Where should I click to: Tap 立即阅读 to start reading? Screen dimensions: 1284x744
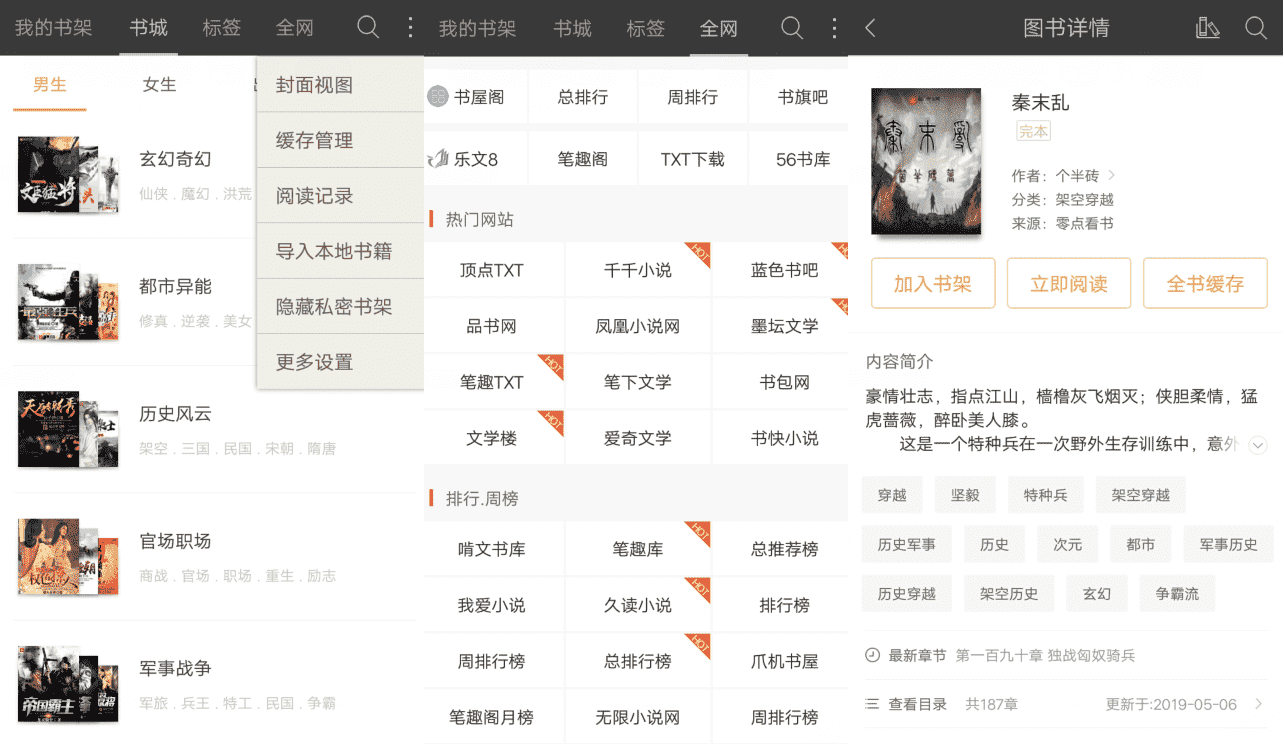tap(1068, 283)
